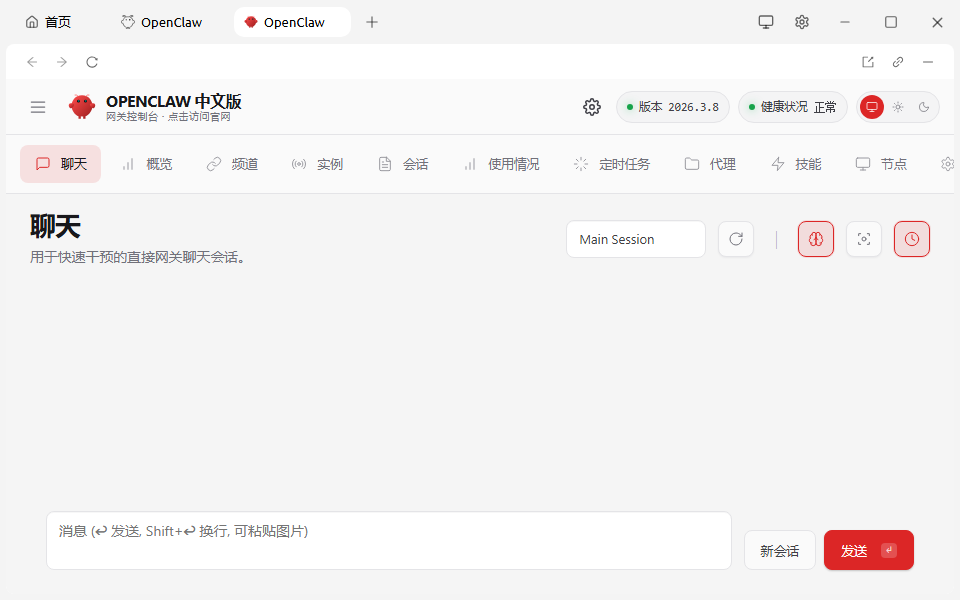Open the Main Session selector
The image size is (960, 600).
coord(635,239)
